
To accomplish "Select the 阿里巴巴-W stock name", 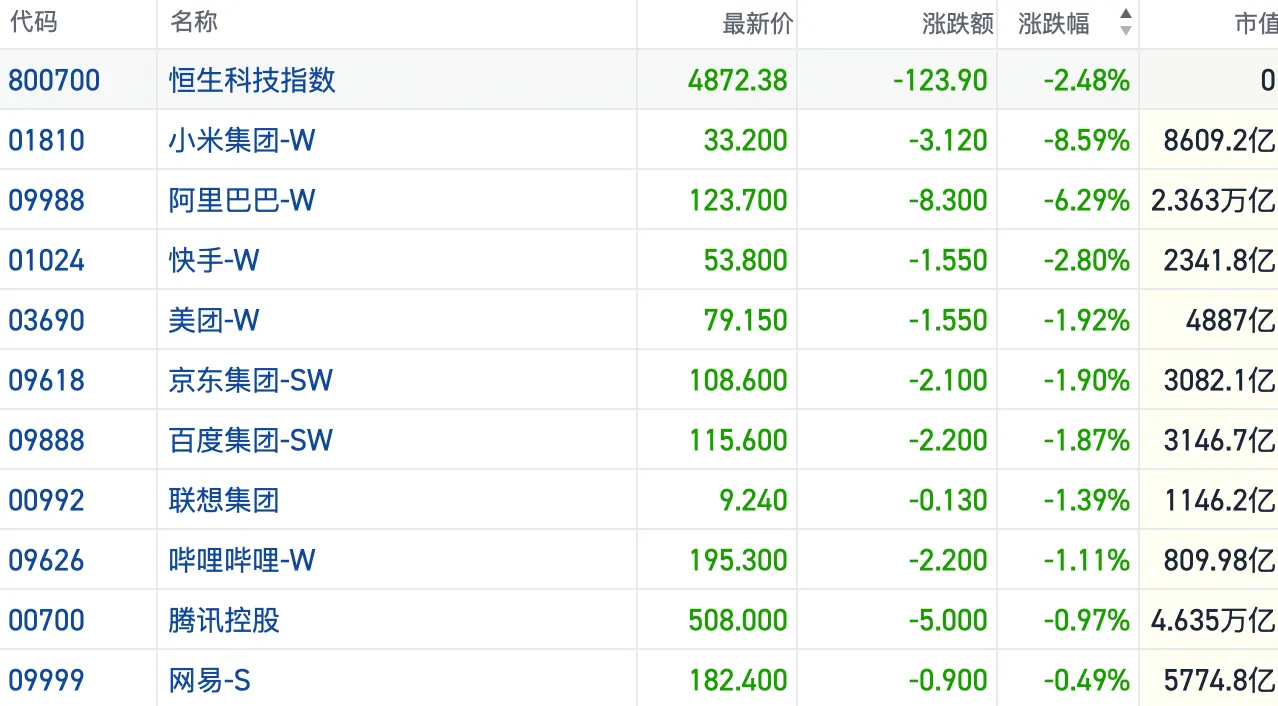I will coord(241,200).
